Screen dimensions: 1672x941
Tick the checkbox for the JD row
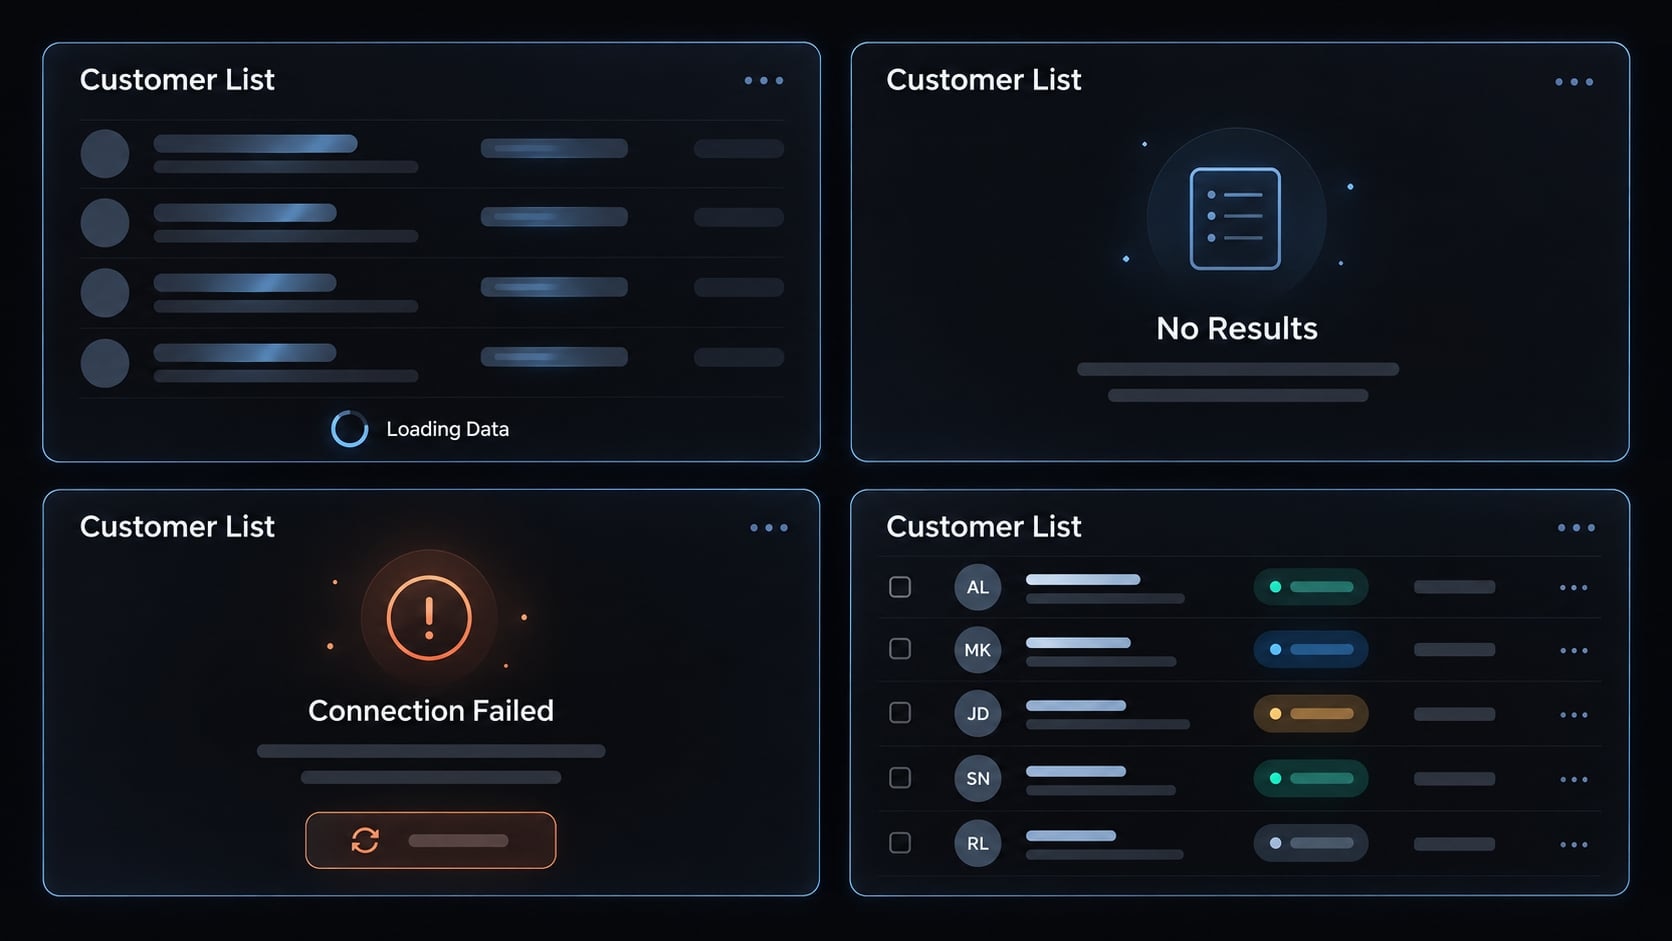(900, 713)
